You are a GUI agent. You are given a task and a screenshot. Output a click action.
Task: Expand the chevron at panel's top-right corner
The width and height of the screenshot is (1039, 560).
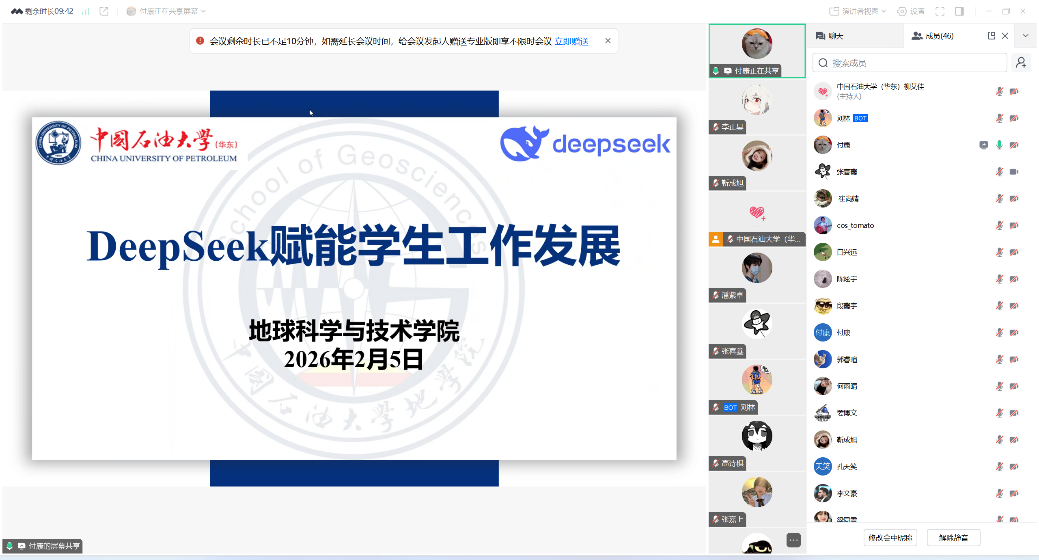coord(1025,35)
